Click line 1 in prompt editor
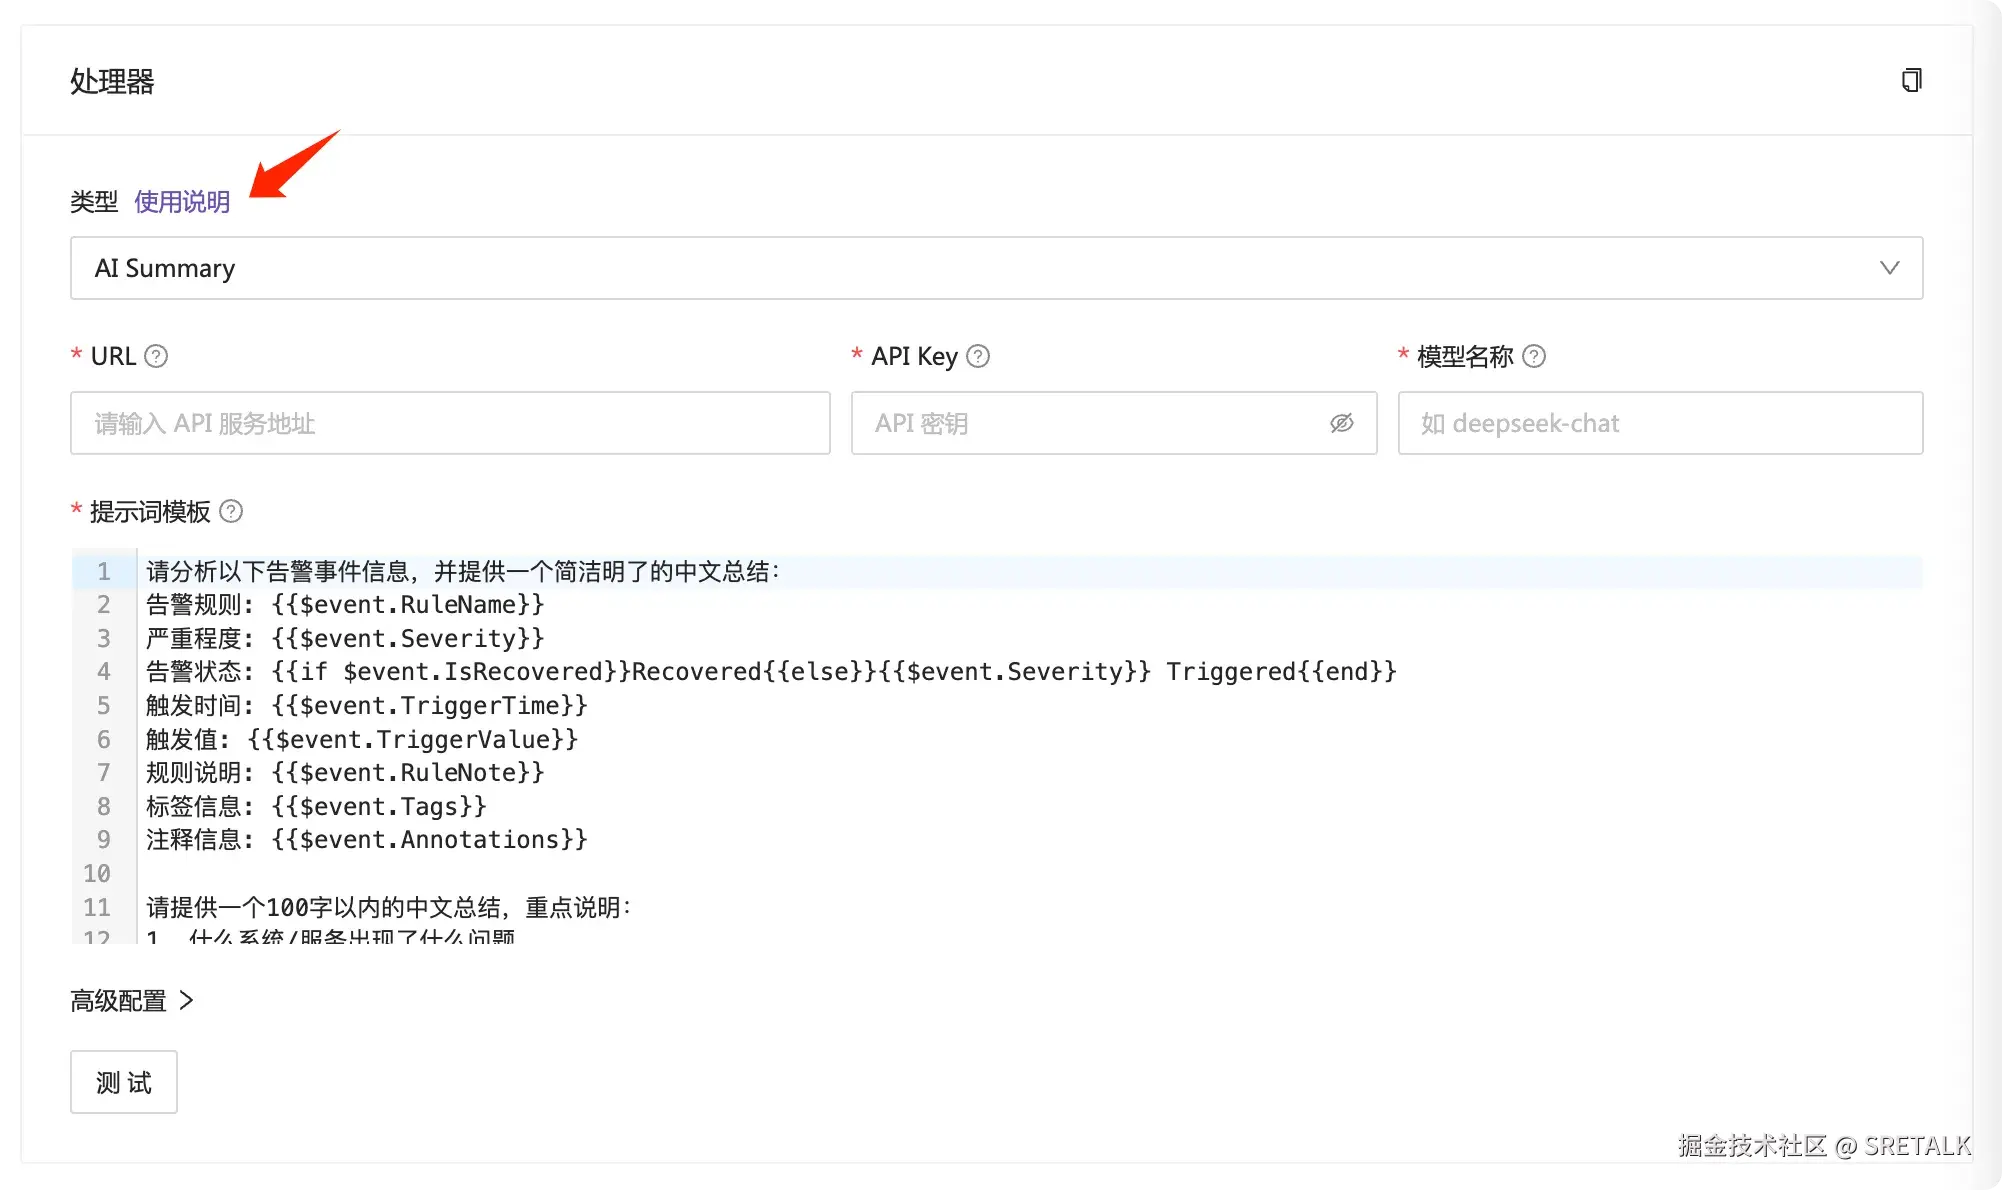This screenshot has width=2002, height=1190. pyautogui.click(x=462, y=571)
